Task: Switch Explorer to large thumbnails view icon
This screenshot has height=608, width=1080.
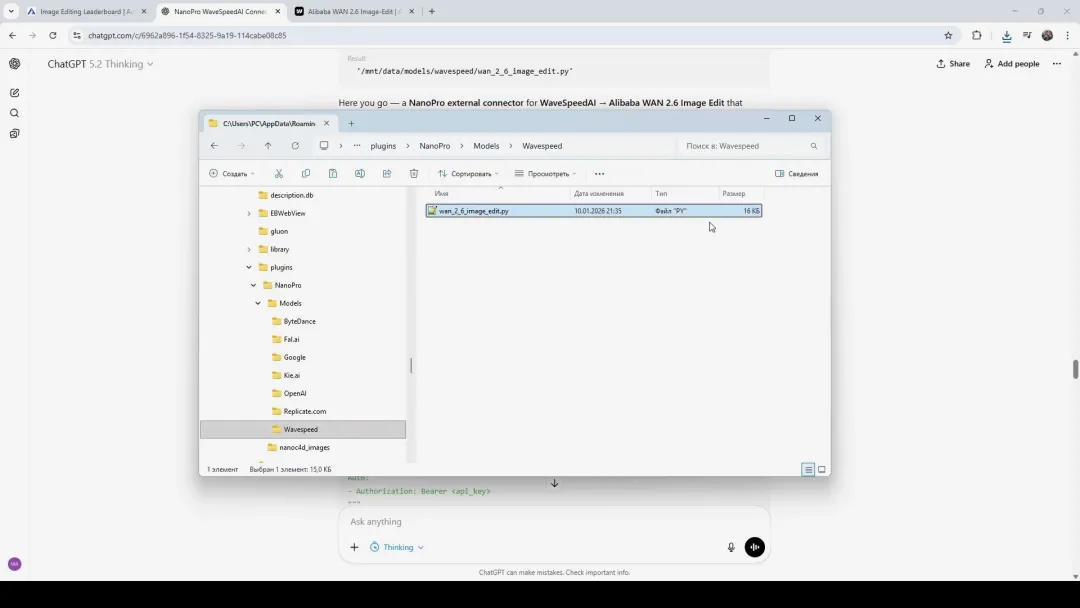Action: [x=822, y=470]
